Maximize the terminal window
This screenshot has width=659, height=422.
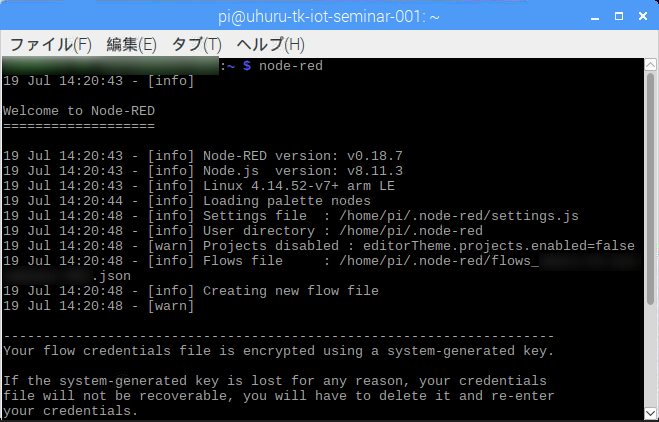[617, 15]
